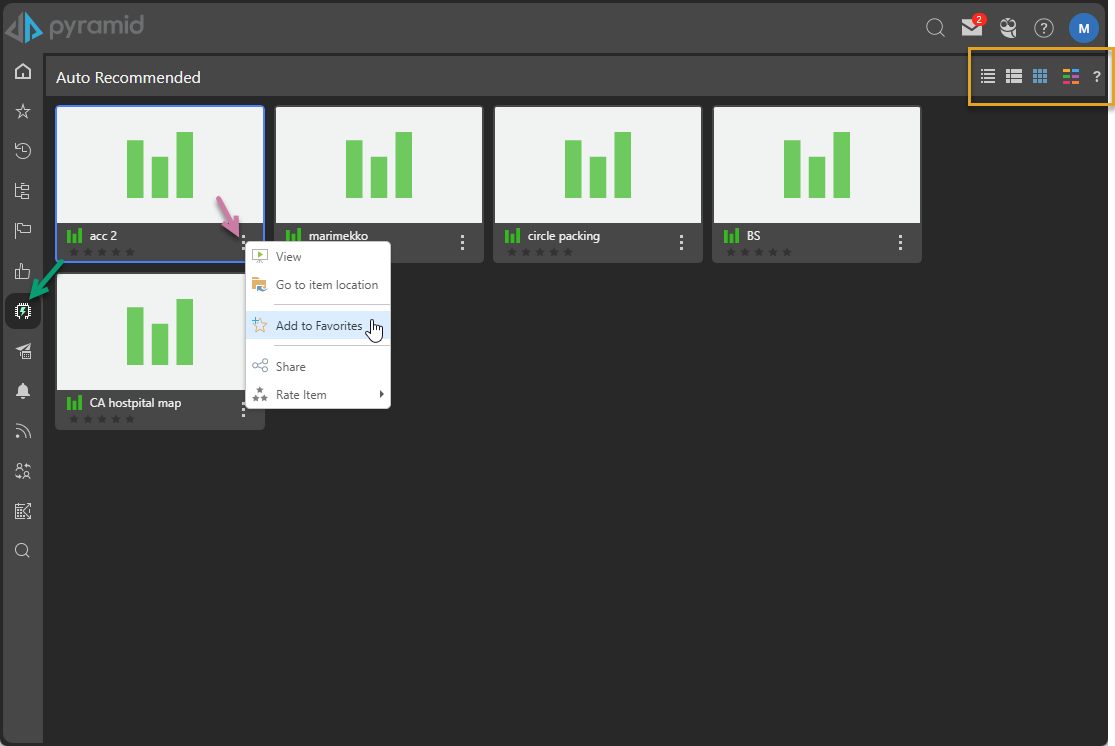Click the mail inbox icon with badge
Viewport: 1115px width, 746px height.
971,28
